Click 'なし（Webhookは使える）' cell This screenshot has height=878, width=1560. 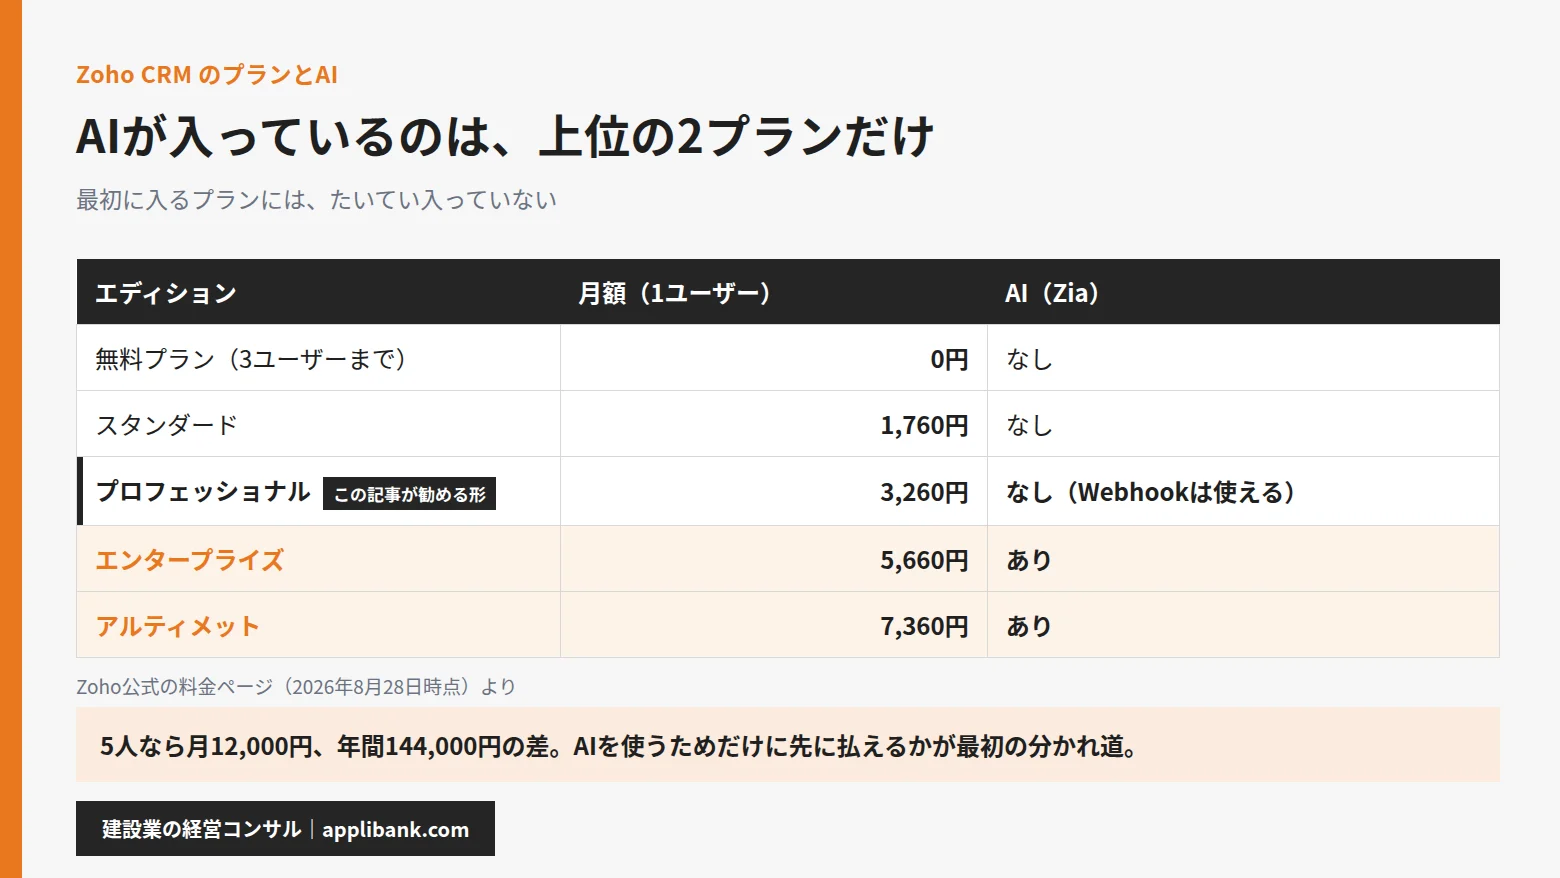pyautogui.click(x=1243, y=491)
